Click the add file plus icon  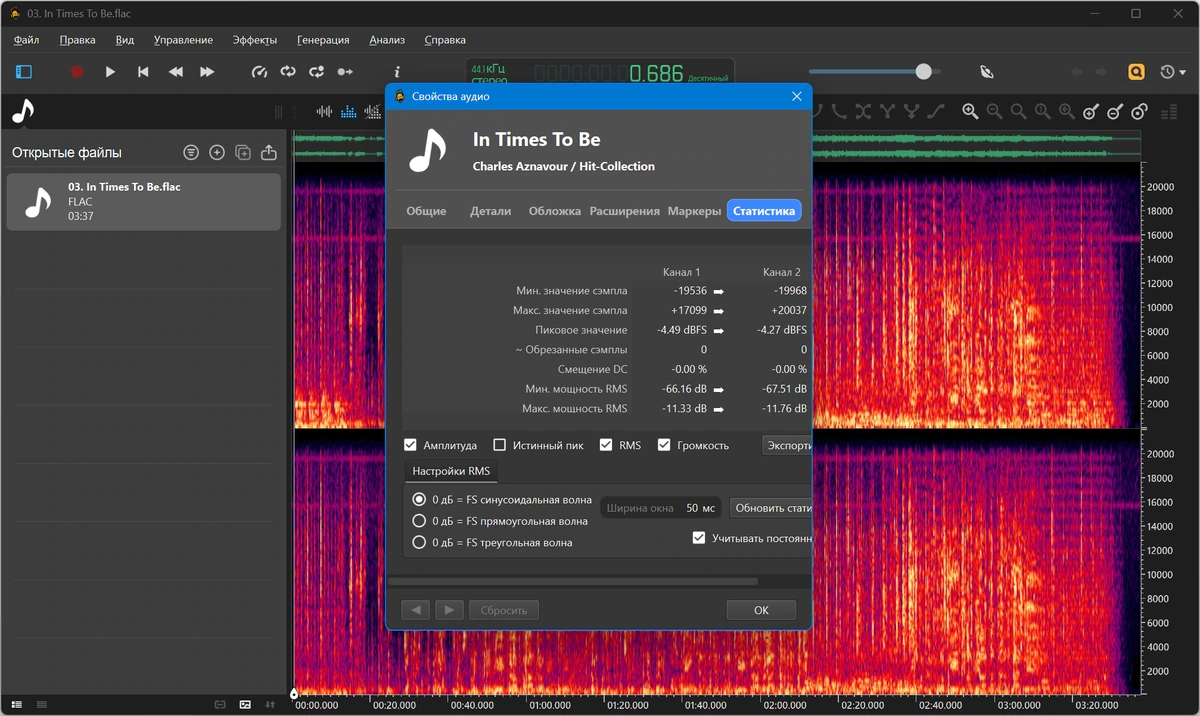(217, 153)
